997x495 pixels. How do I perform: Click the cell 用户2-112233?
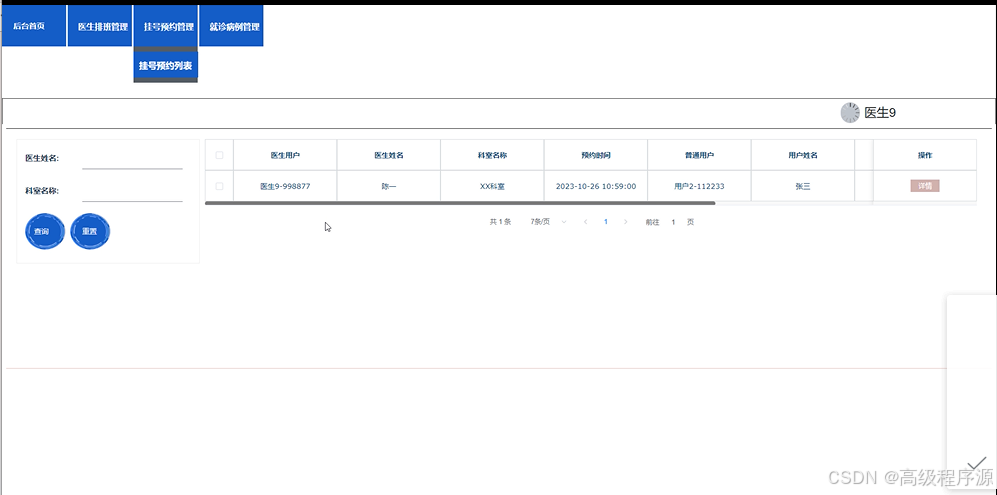[699, 186]
